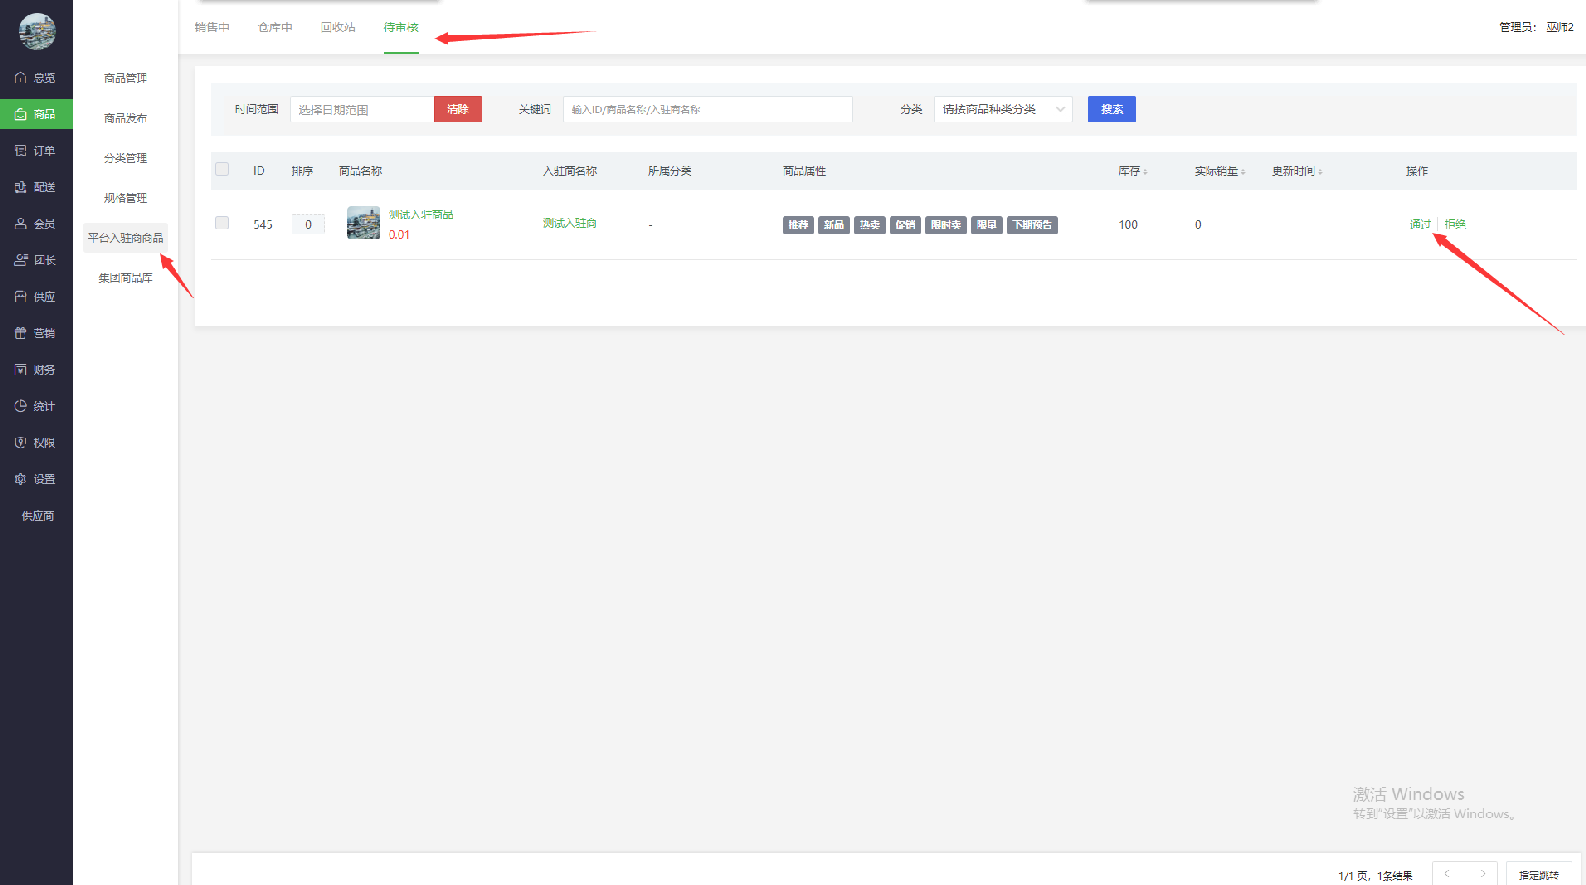Select the 会员 members sidebar icon
1586x885 pixels.
[21, 224]
